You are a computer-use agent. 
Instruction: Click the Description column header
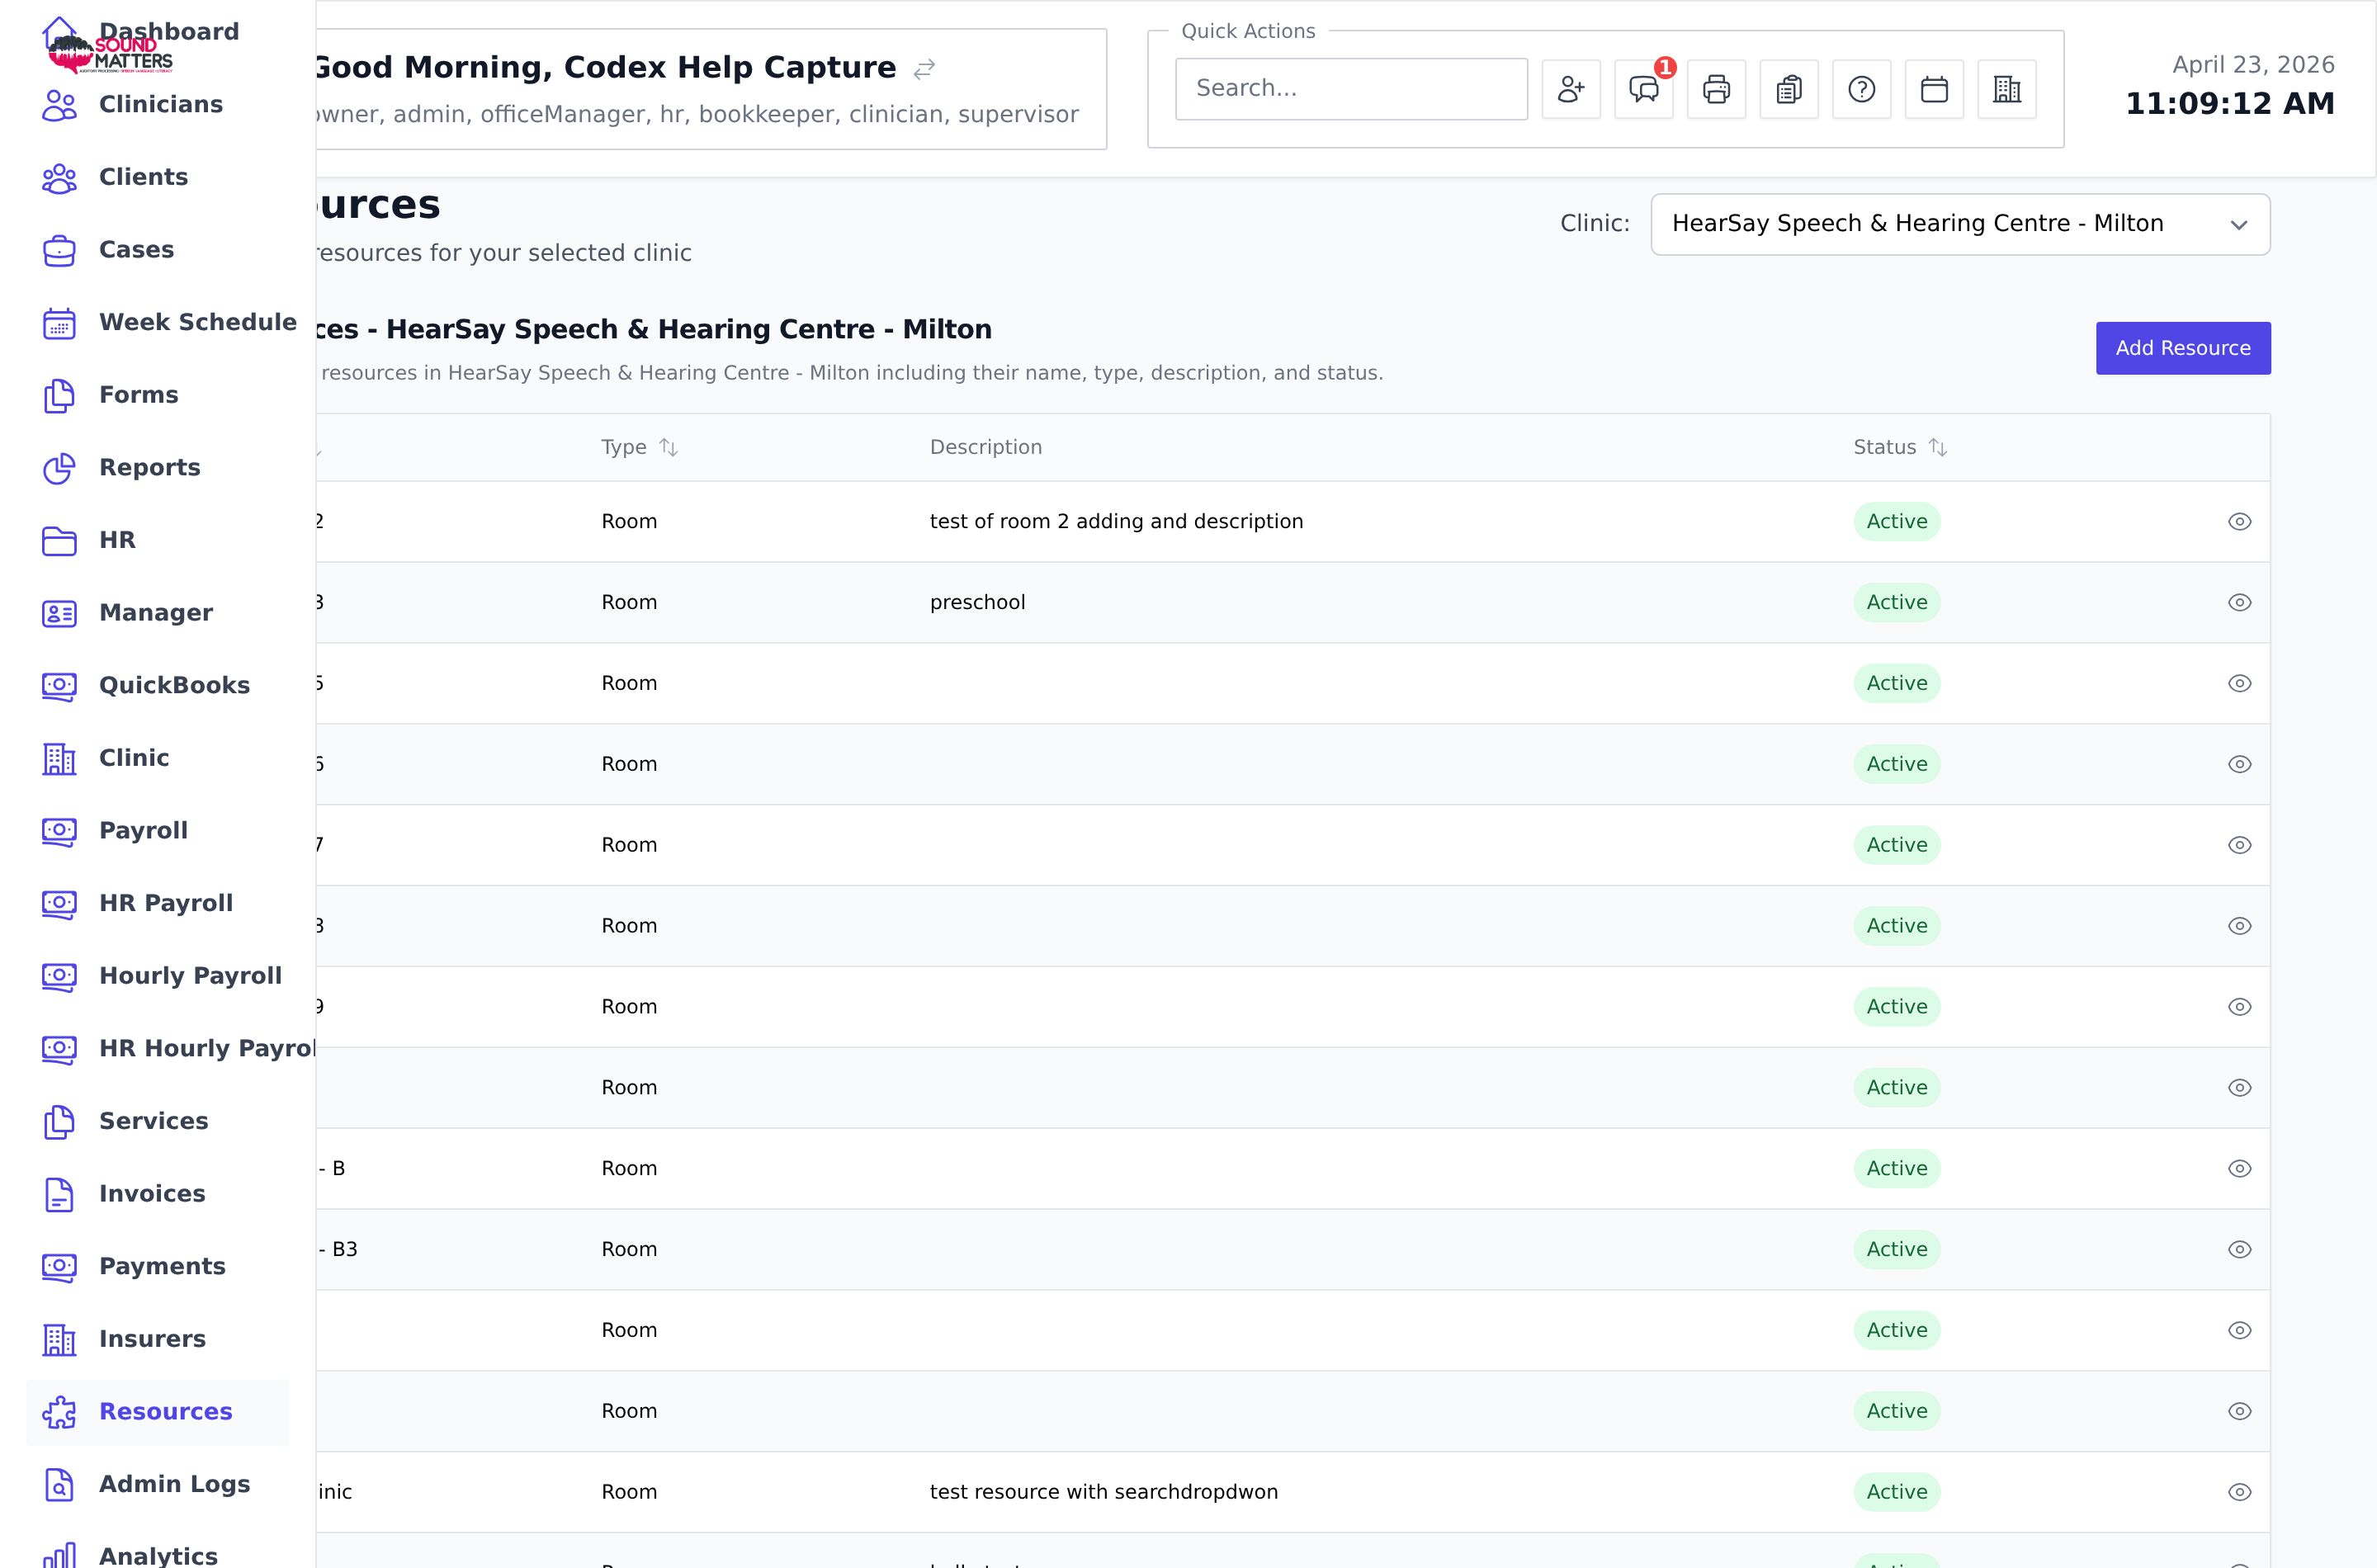(986, 447)
